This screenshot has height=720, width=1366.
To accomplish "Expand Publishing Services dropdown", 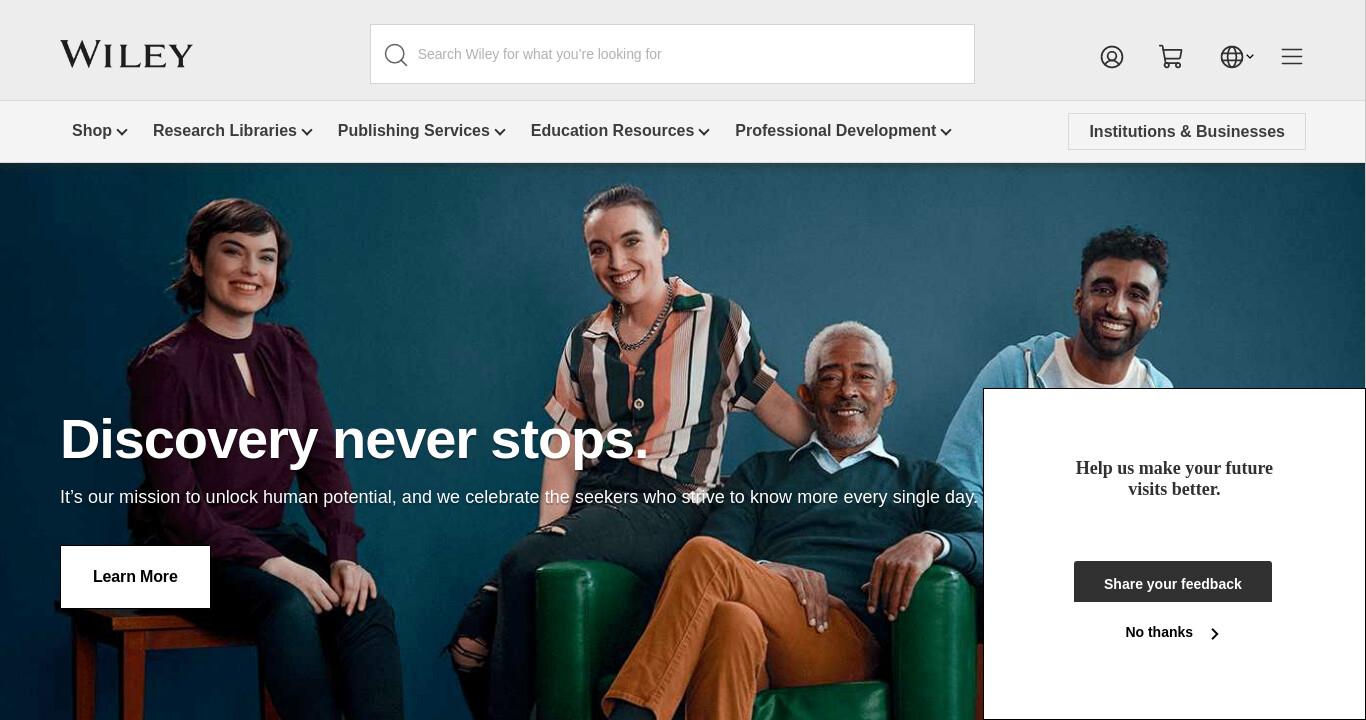I will pos(422,131).
